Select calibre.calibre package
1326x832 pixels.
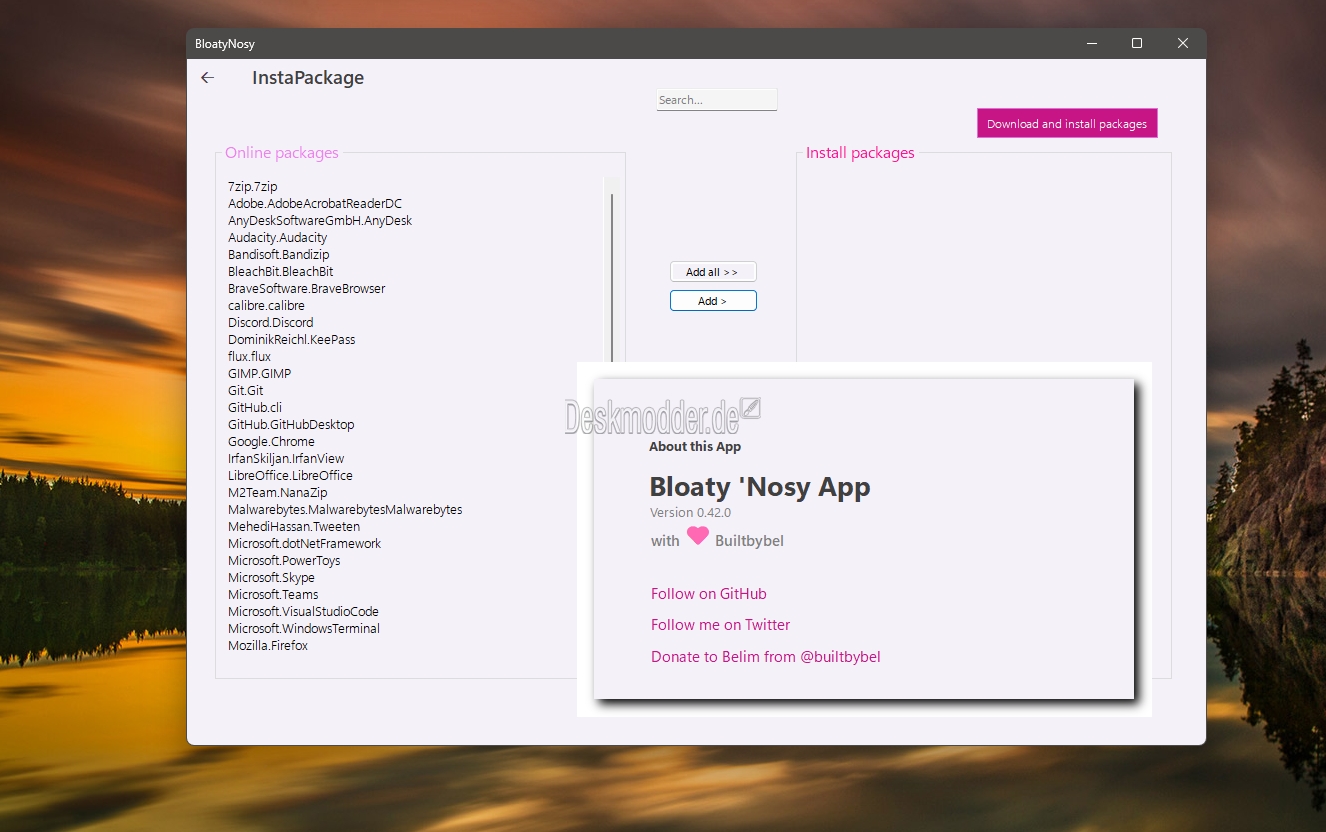click(267, 306)
